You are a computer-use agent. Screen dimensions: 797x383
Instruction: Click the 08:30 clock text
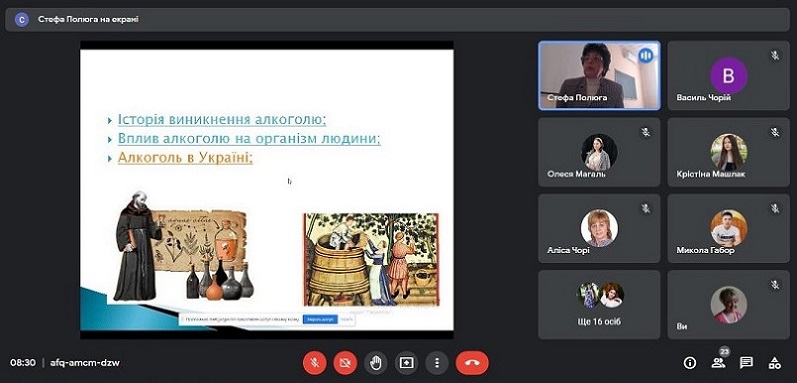pos(23,363)
